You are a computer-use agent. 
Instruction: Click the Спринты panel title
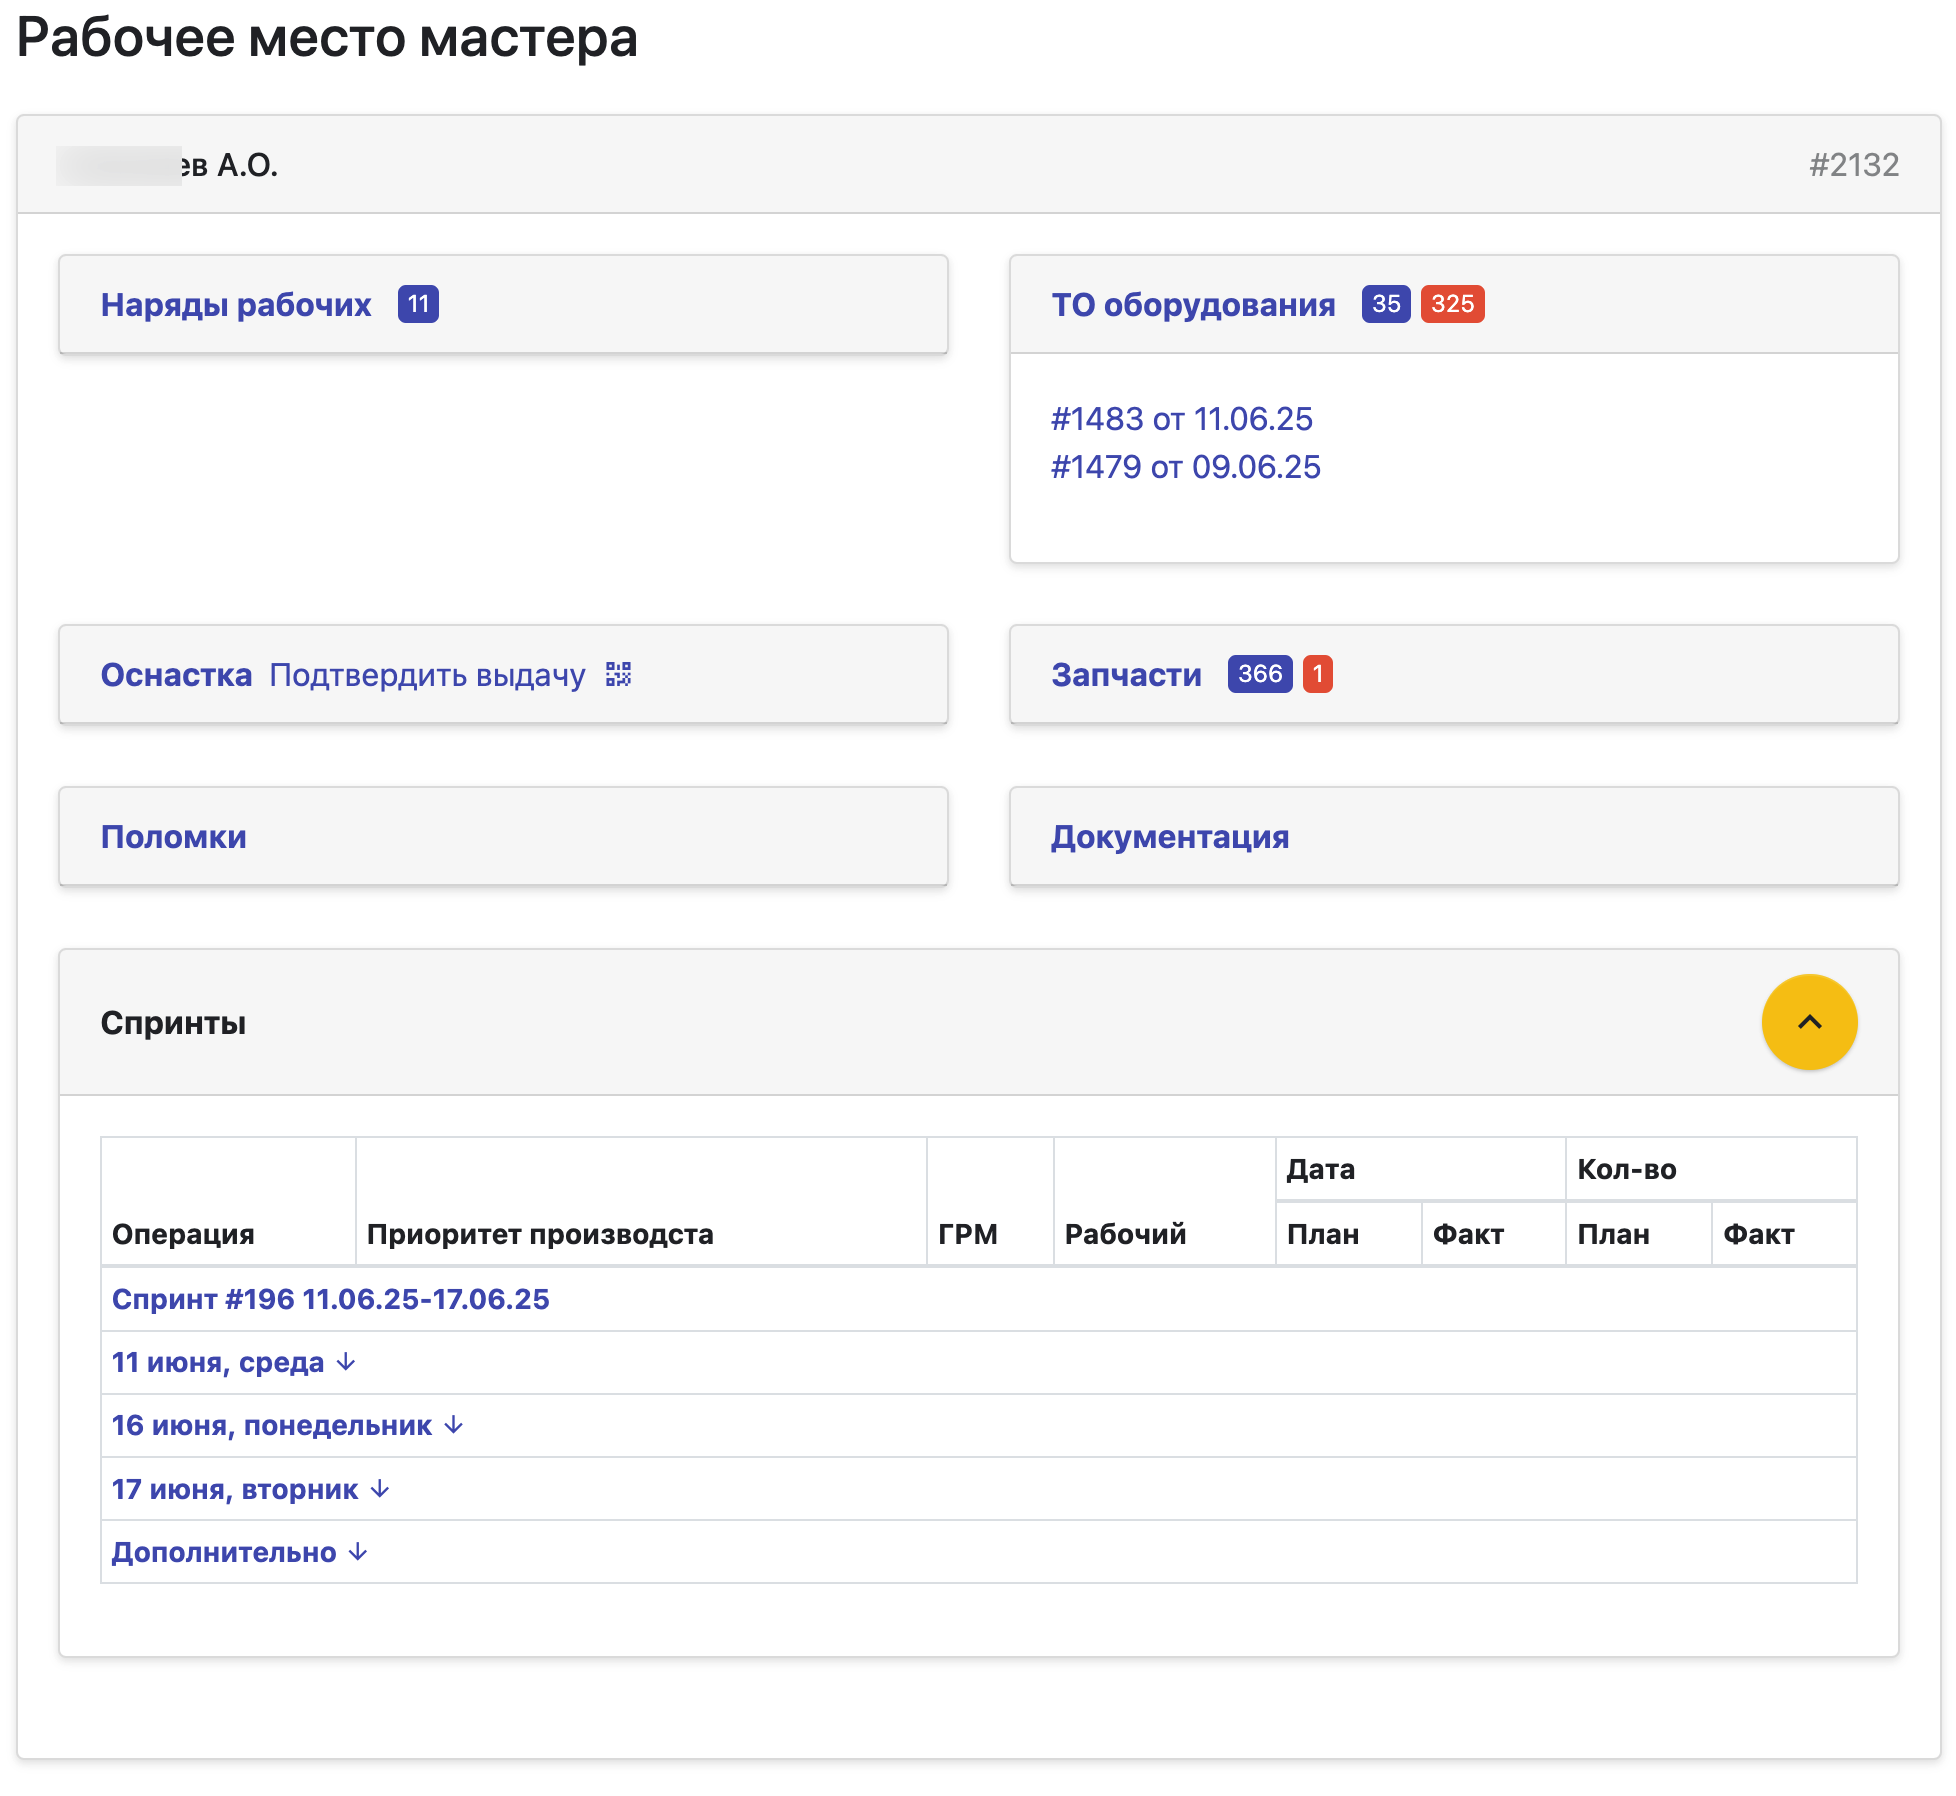[x=173, y=1023]
